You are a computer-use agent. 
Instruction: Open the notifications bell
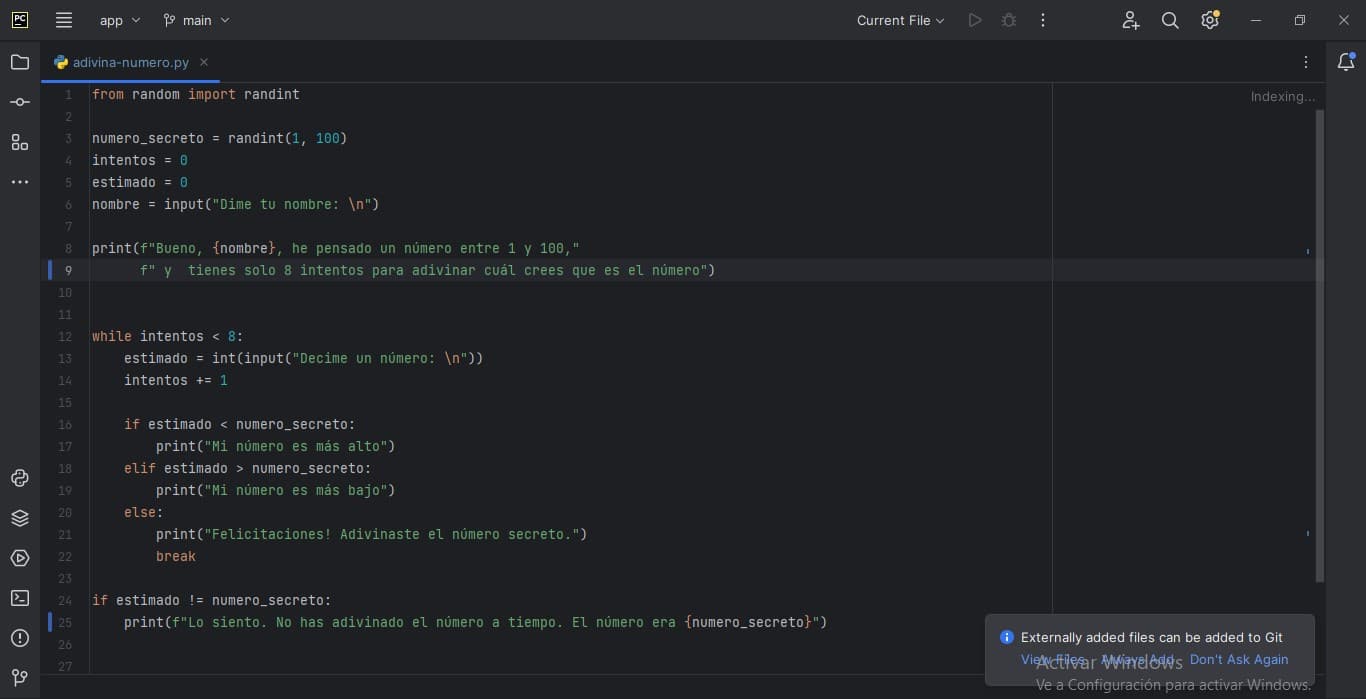(x=1346, y=62)
